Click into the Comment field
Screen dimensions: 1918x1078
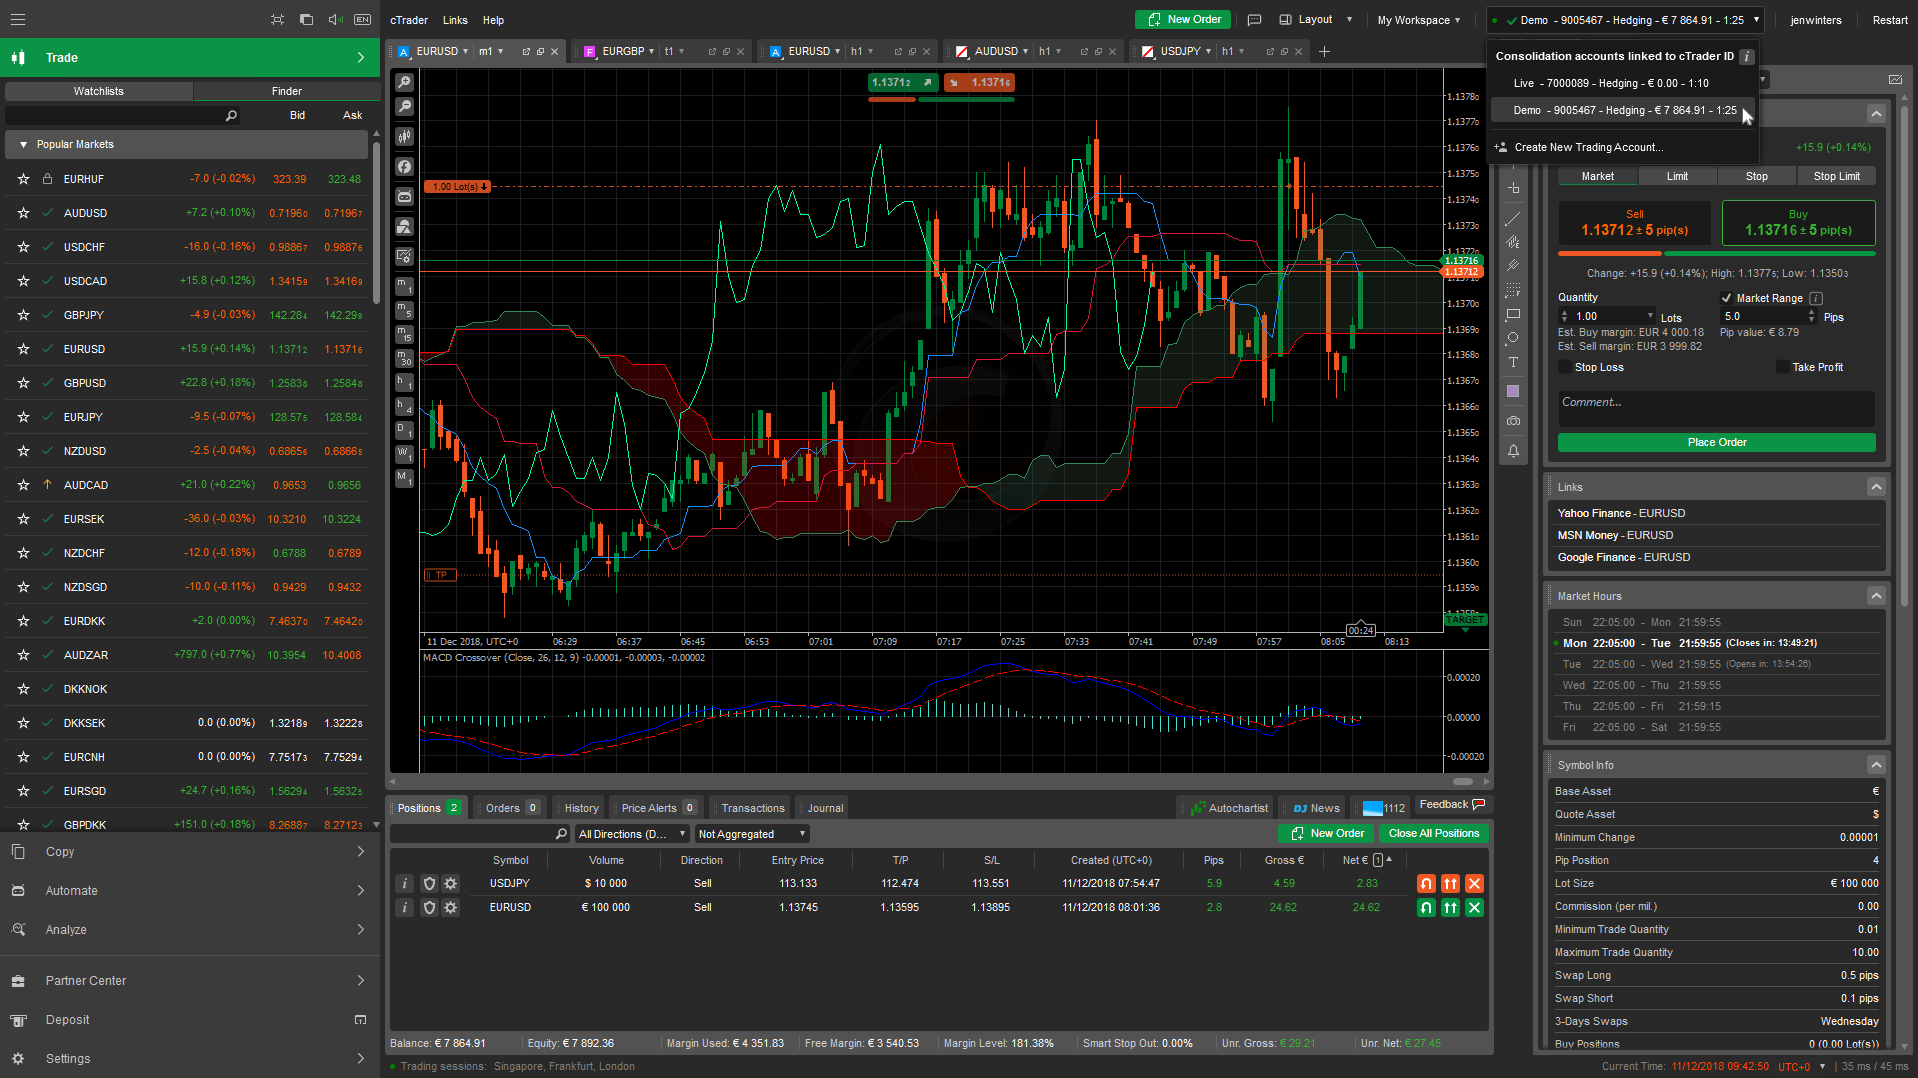coord(1716,408)
